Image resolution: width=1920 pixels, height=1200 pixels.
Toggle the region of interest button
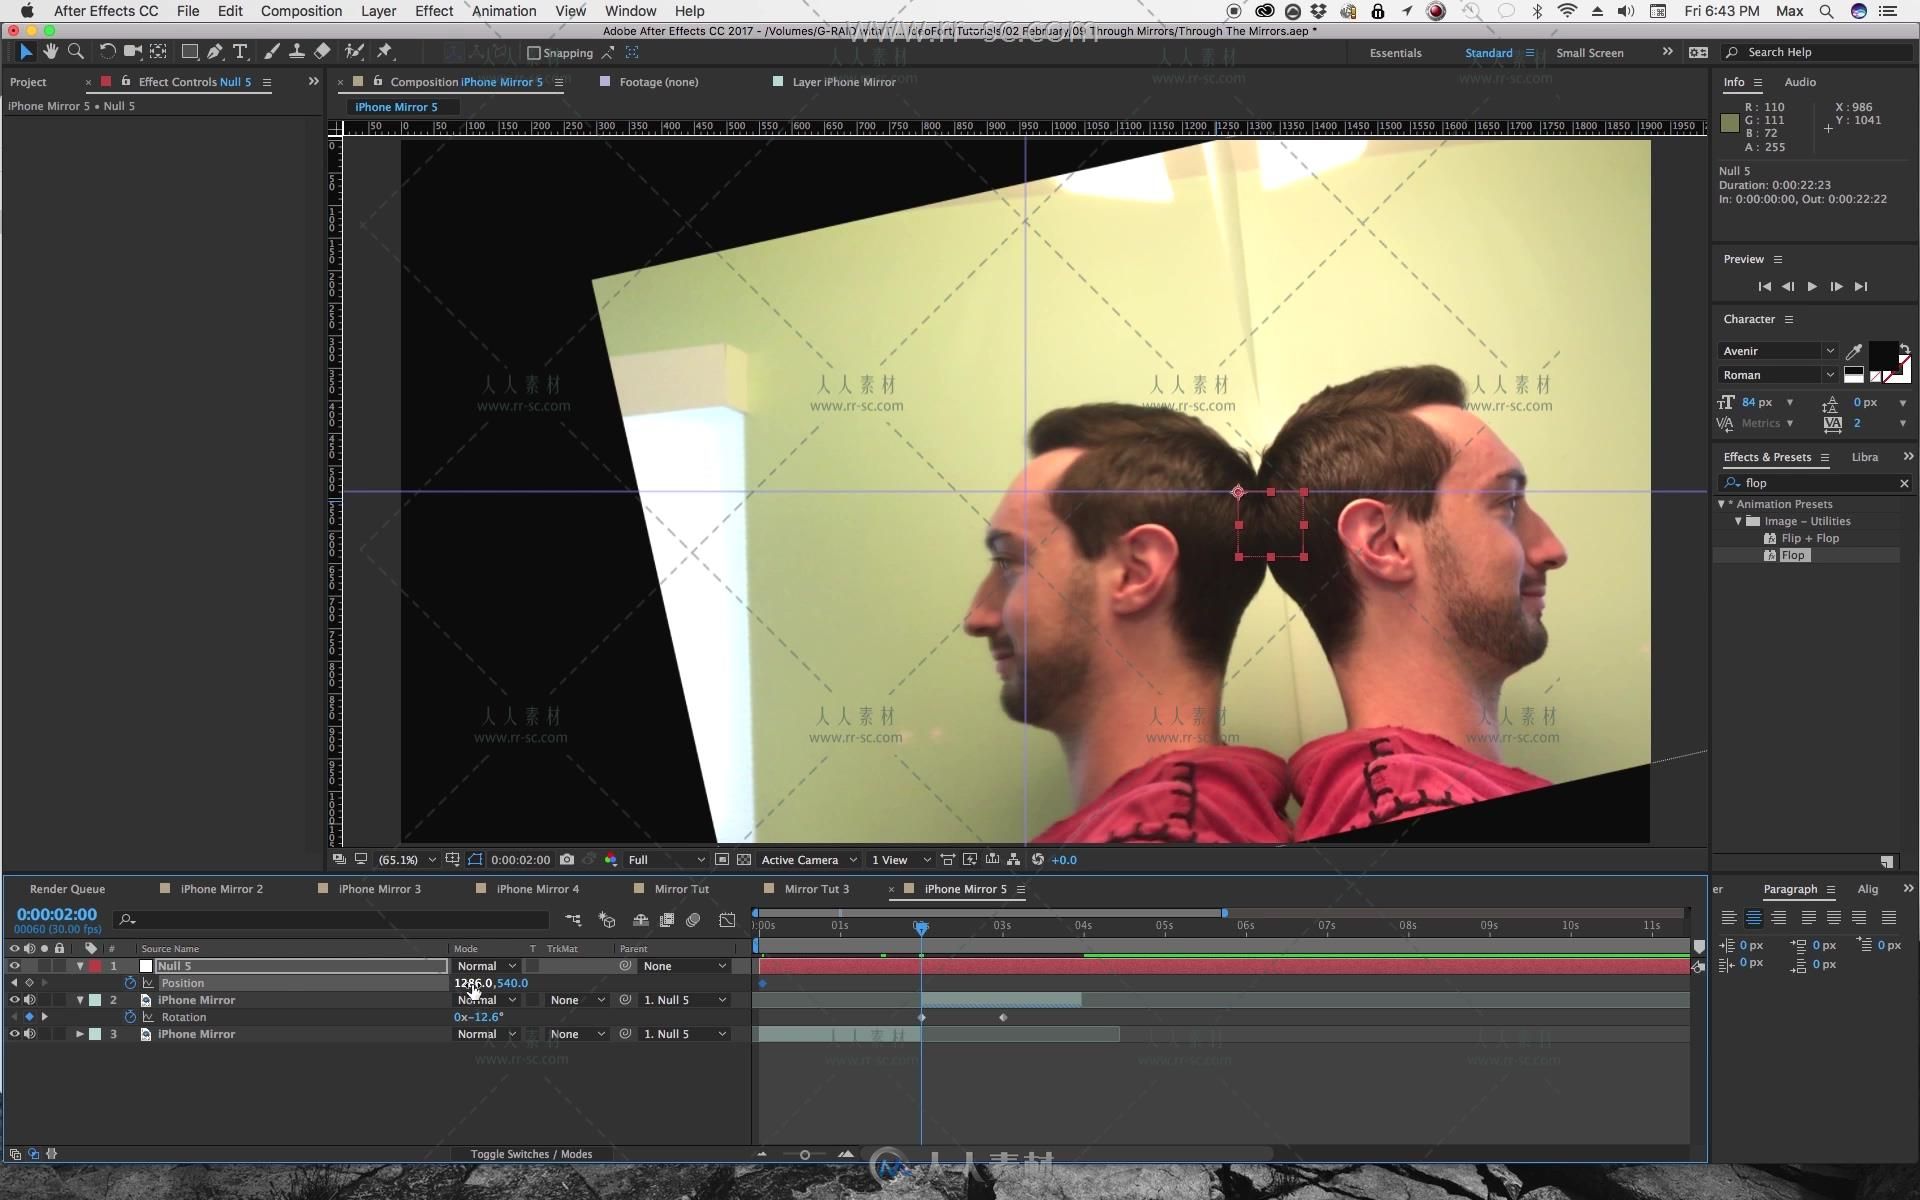722,860
